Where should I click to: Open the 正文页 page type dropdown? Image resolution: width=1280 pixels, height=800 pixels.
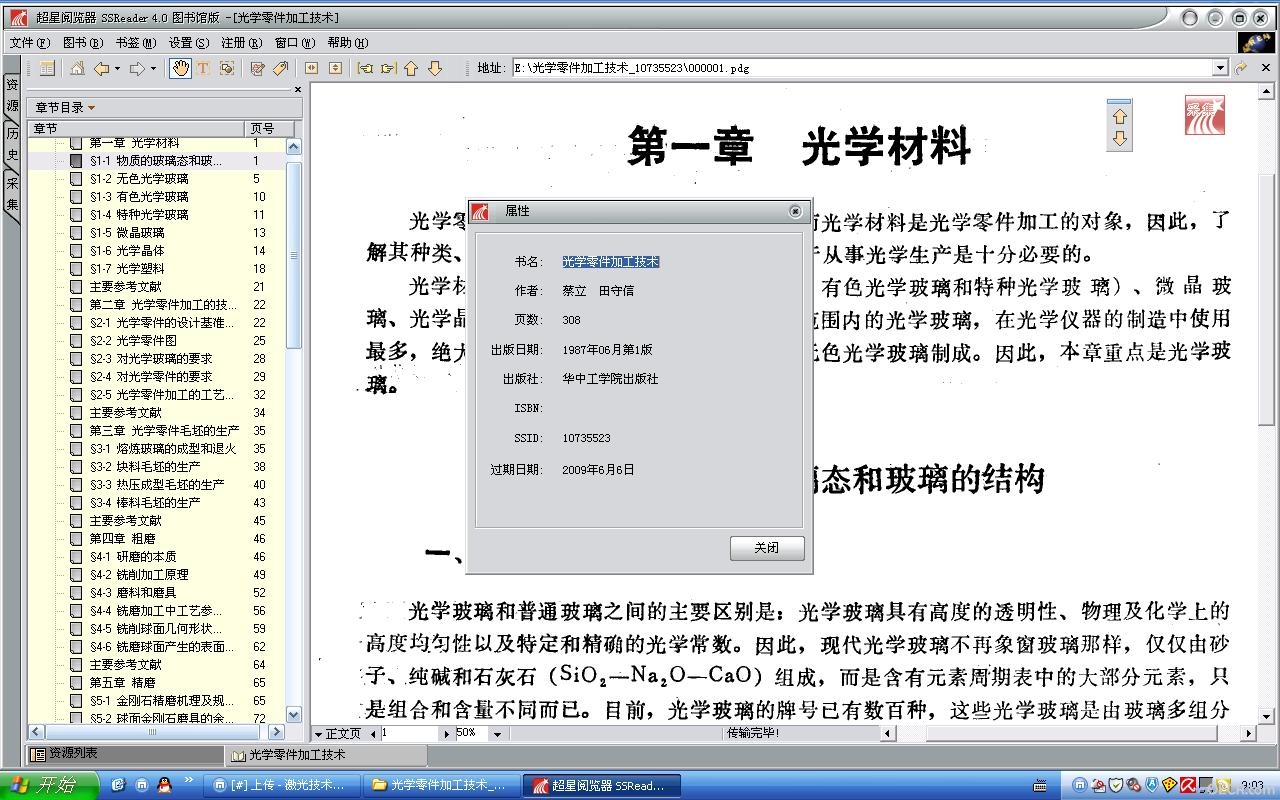click(x=319, y=734)
